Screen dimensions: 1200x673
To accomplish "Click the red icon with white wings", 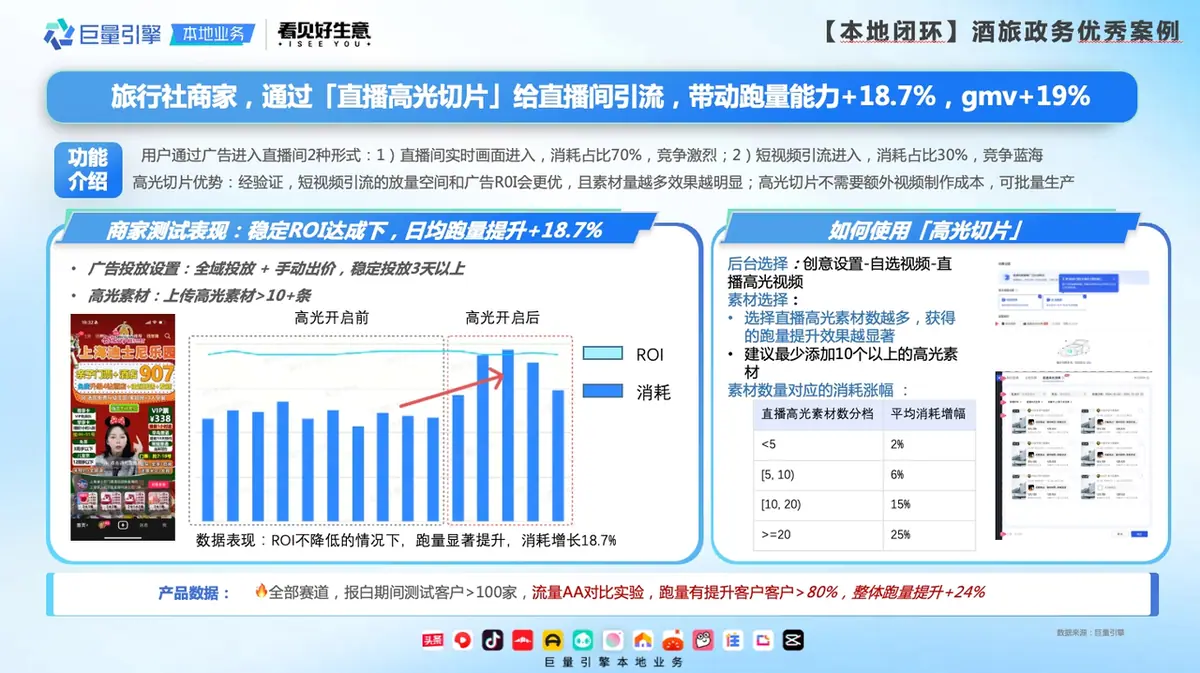I will [522, 639].
